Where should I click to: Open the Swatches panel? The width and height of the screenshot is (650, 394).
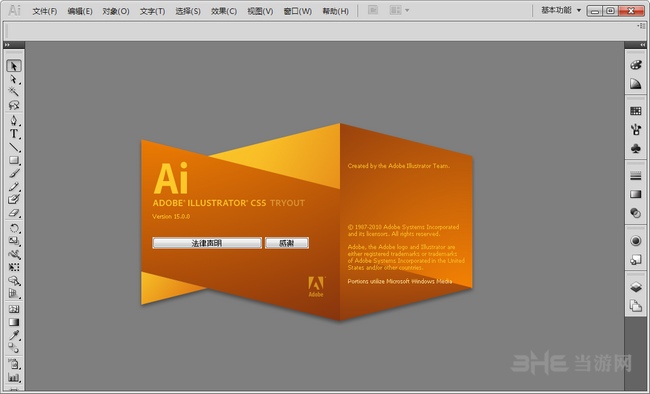[636, 111]
